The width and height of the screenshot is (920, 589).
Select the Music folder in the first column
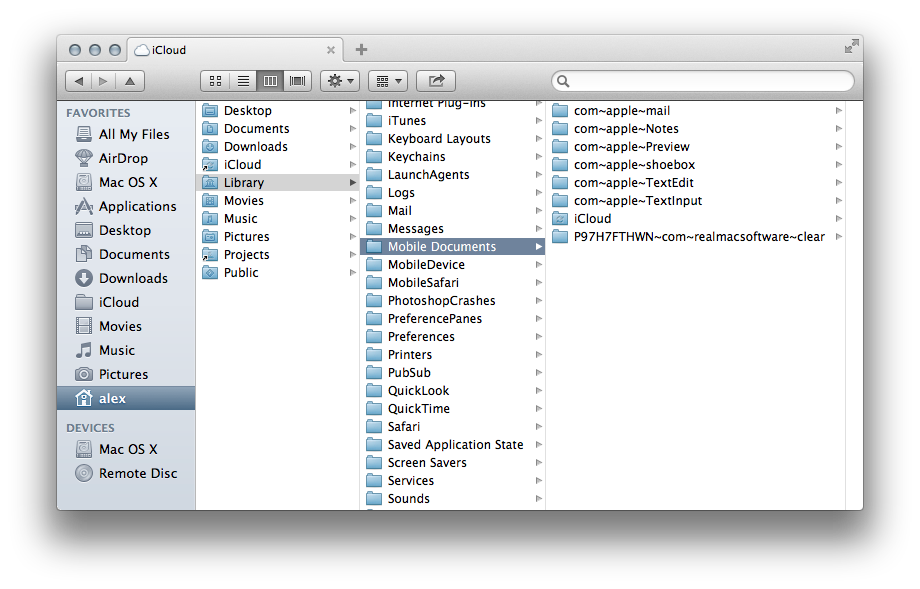coord(277,219)
